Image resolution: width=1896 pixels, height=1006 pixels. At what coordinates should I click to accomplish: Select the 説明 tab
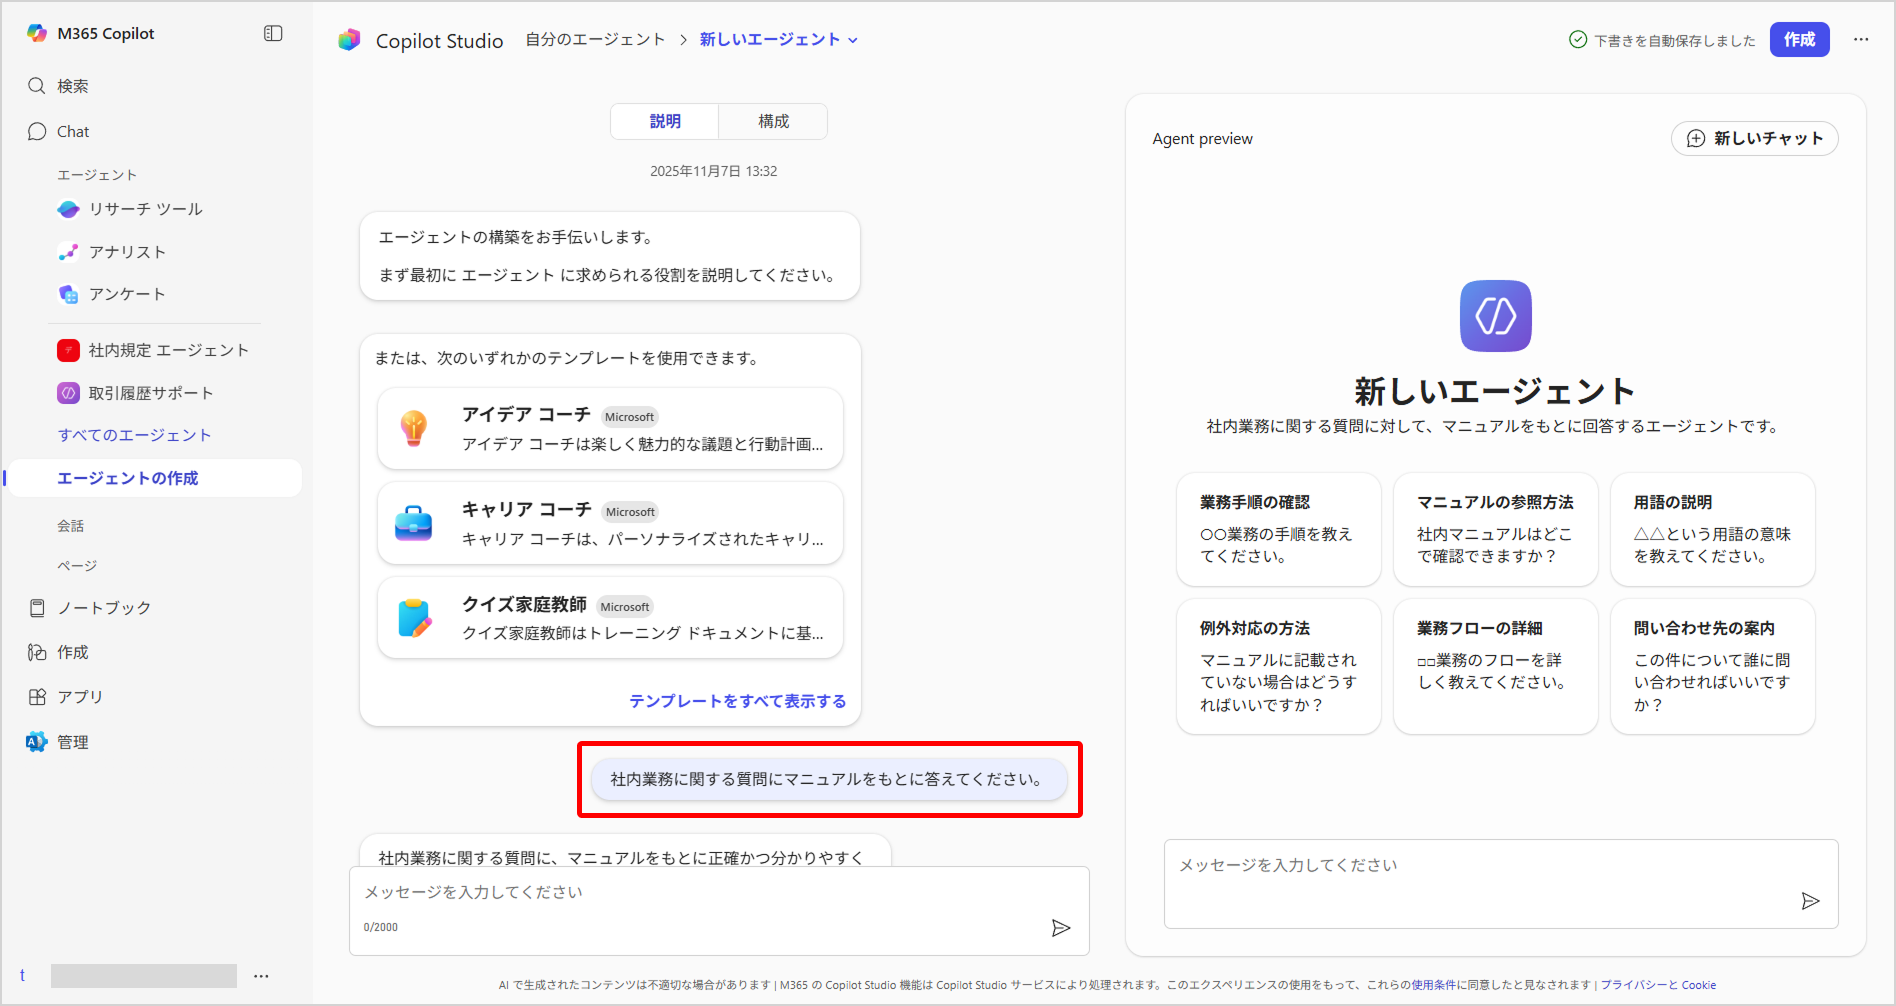(x=665, y=121)
